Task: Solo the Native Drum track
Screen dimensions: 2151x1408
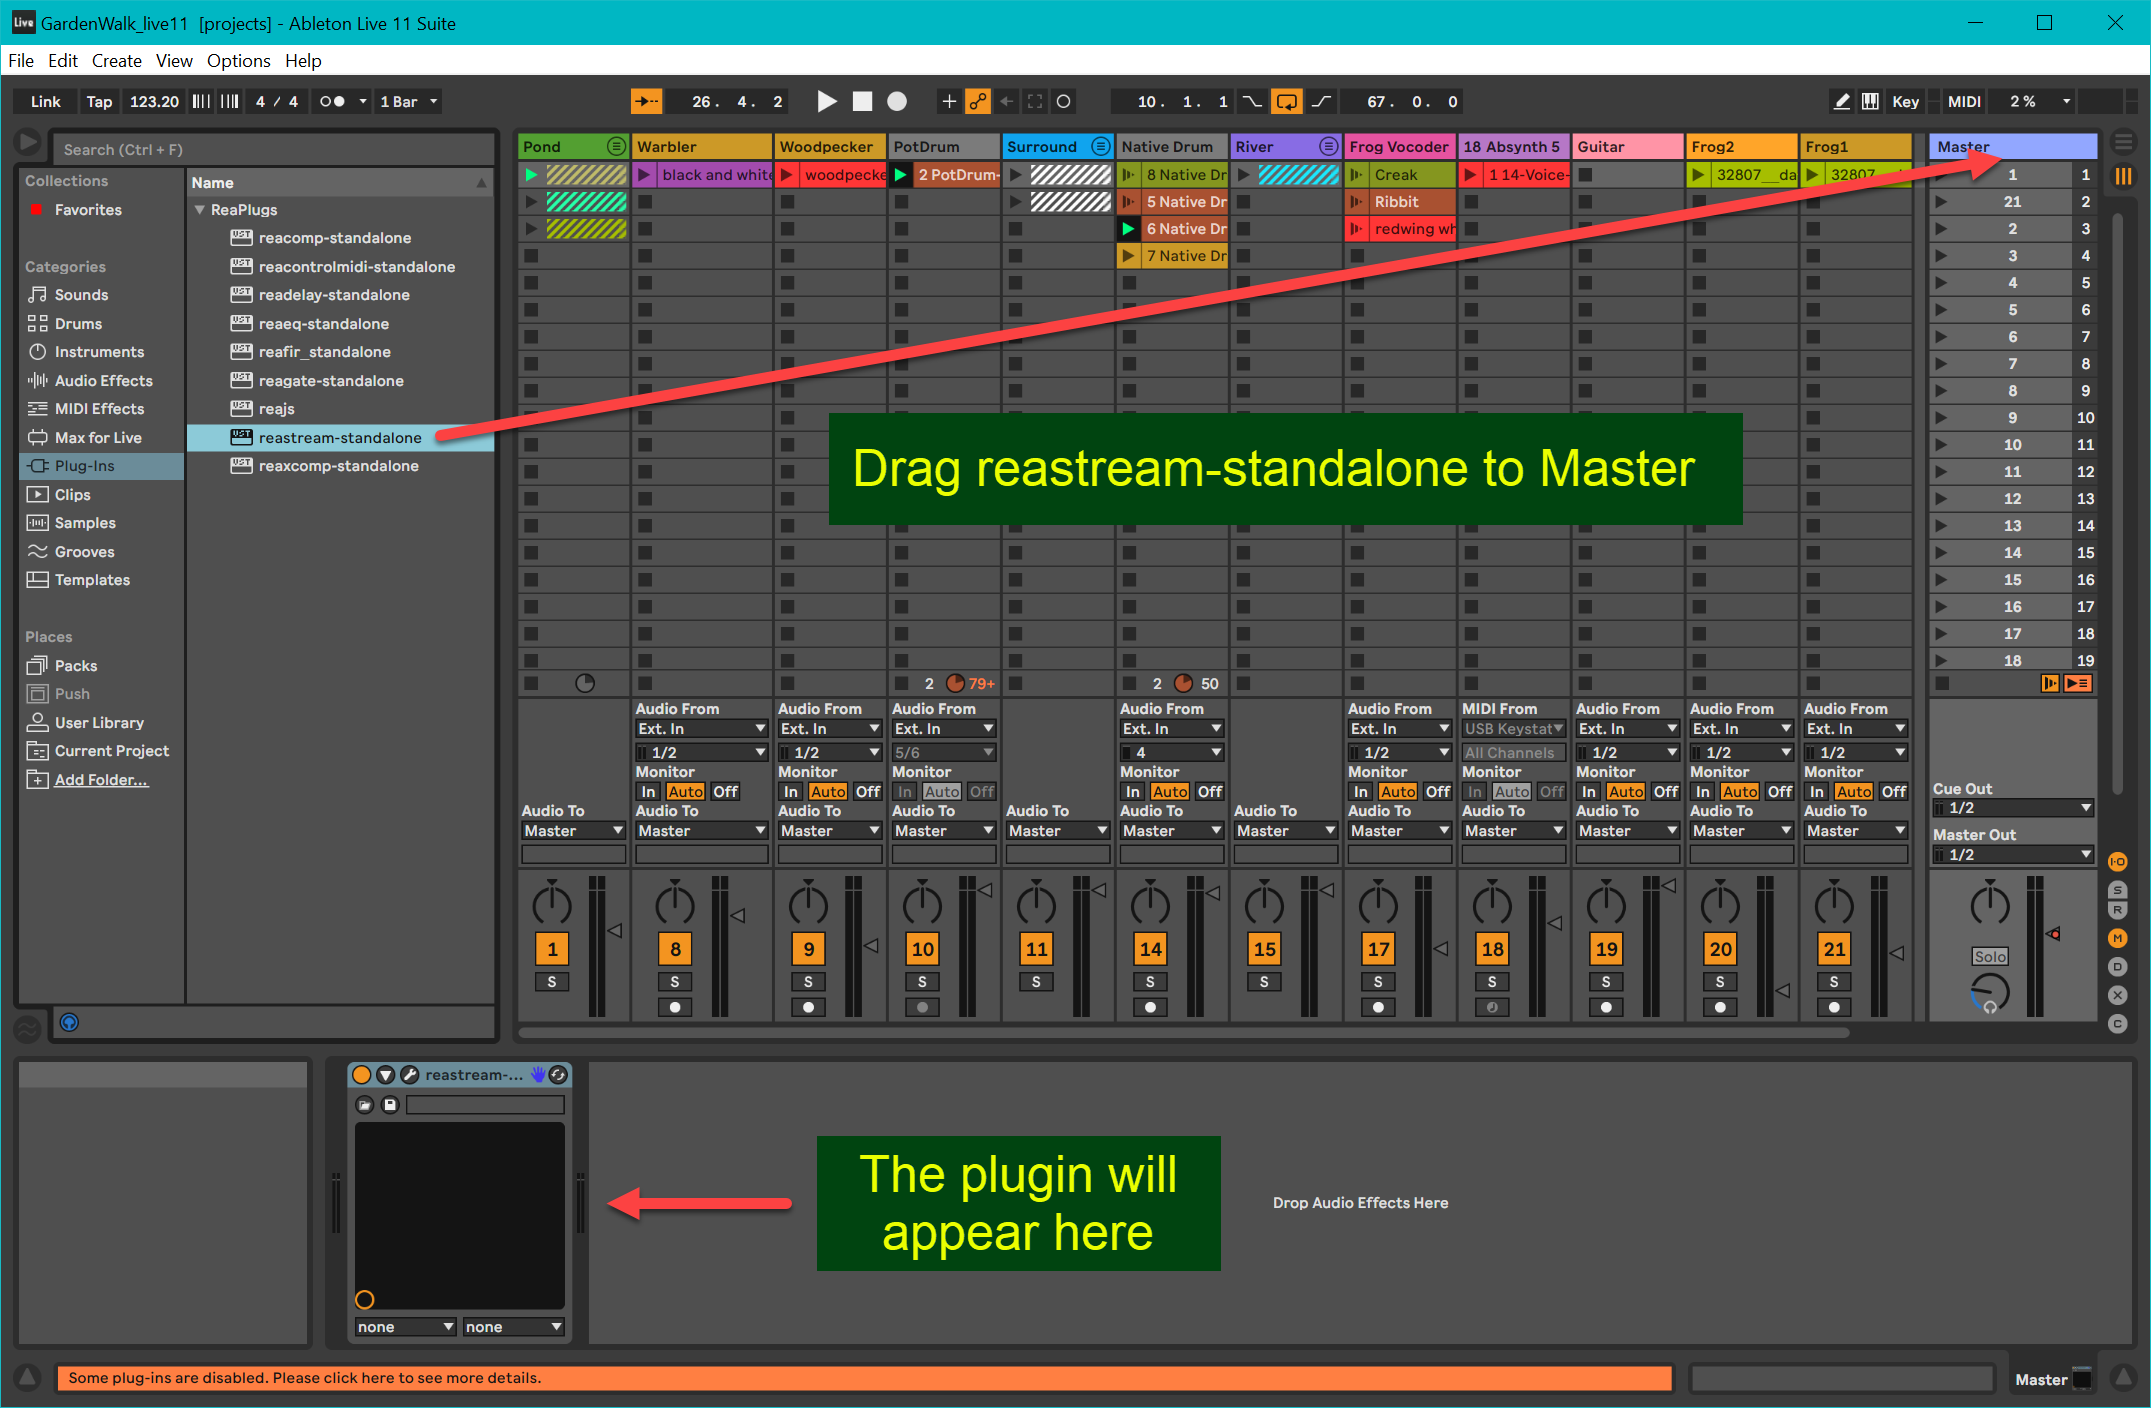Action: 1150,982
